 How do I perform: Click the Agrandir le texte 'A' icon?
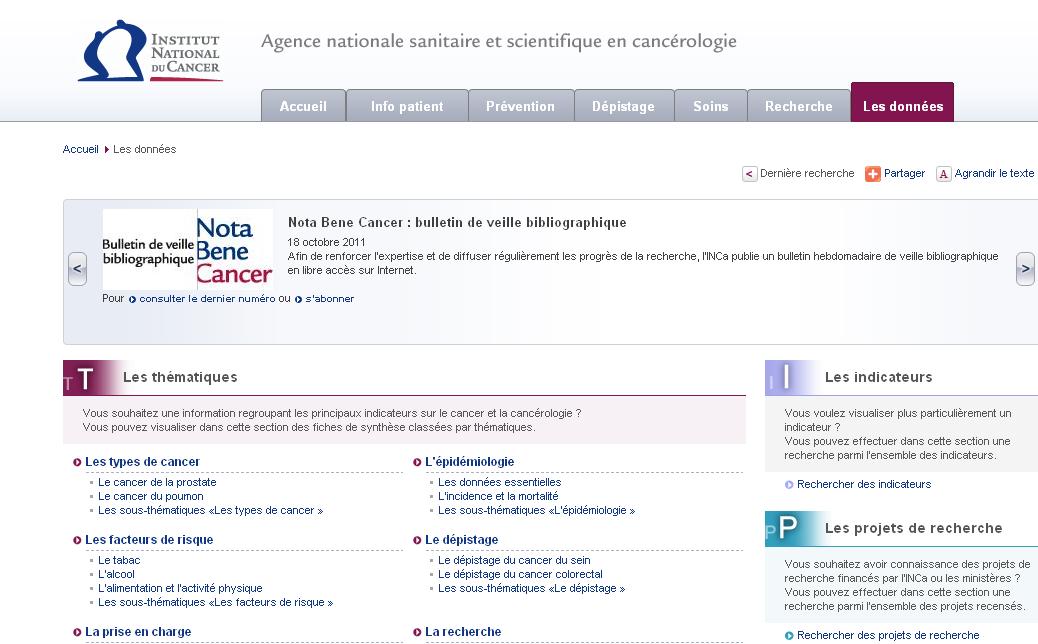point(943,174)
